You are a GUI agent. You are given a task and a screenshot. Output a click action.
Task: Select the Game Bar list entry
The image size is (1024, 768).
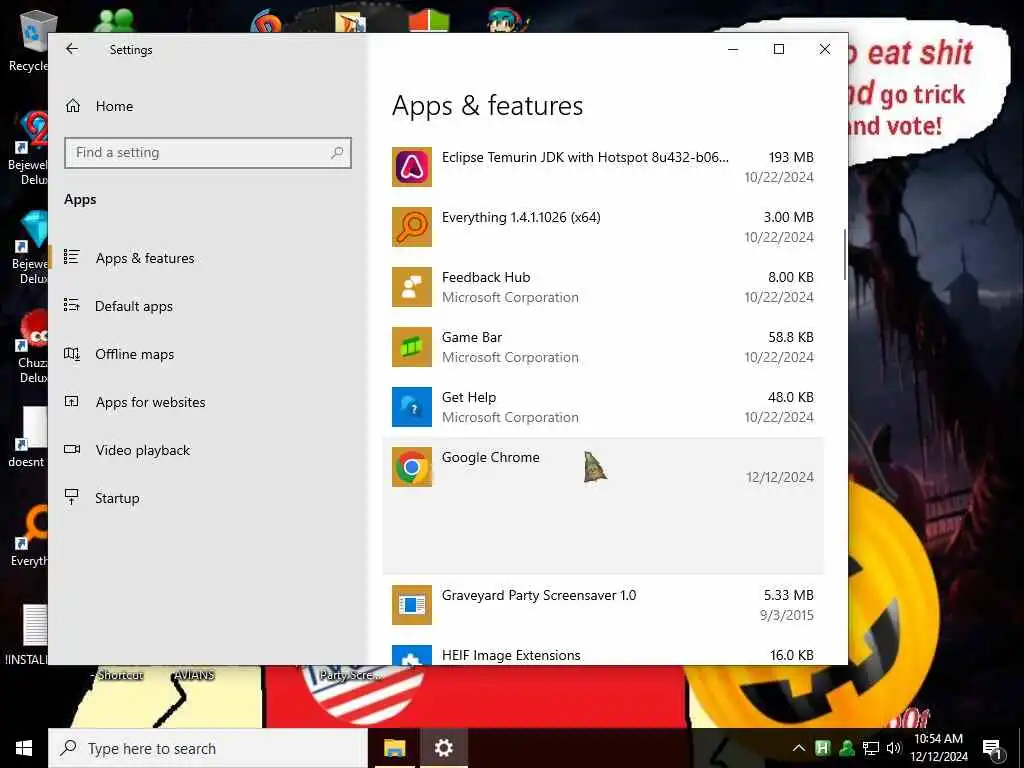click(603, 347)
